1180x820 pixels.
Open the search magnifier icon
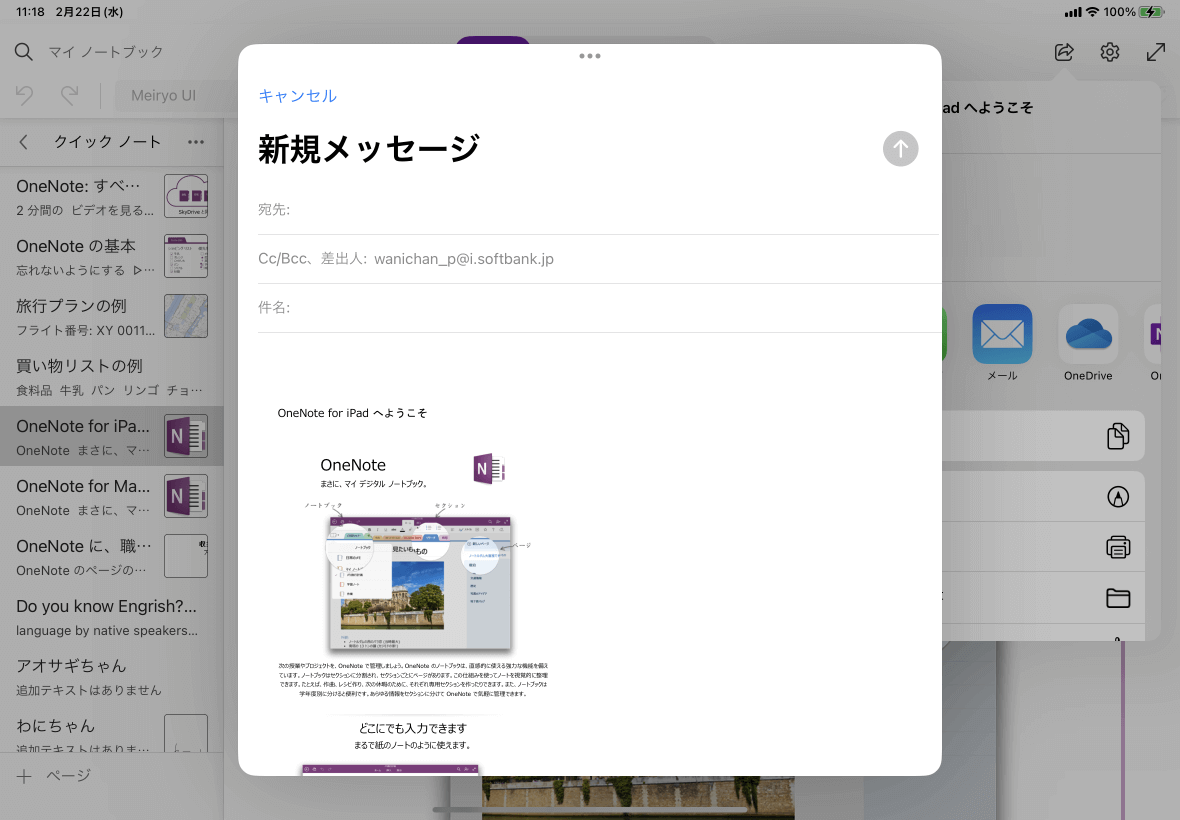click(x=23, y=52)
